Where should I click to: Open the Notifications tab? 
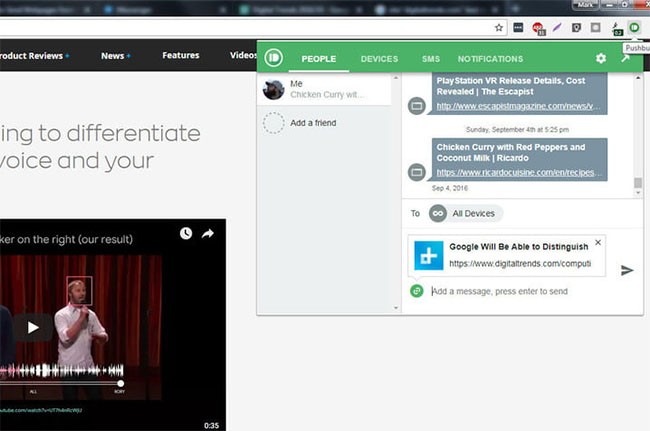click(x=490, y=59)
